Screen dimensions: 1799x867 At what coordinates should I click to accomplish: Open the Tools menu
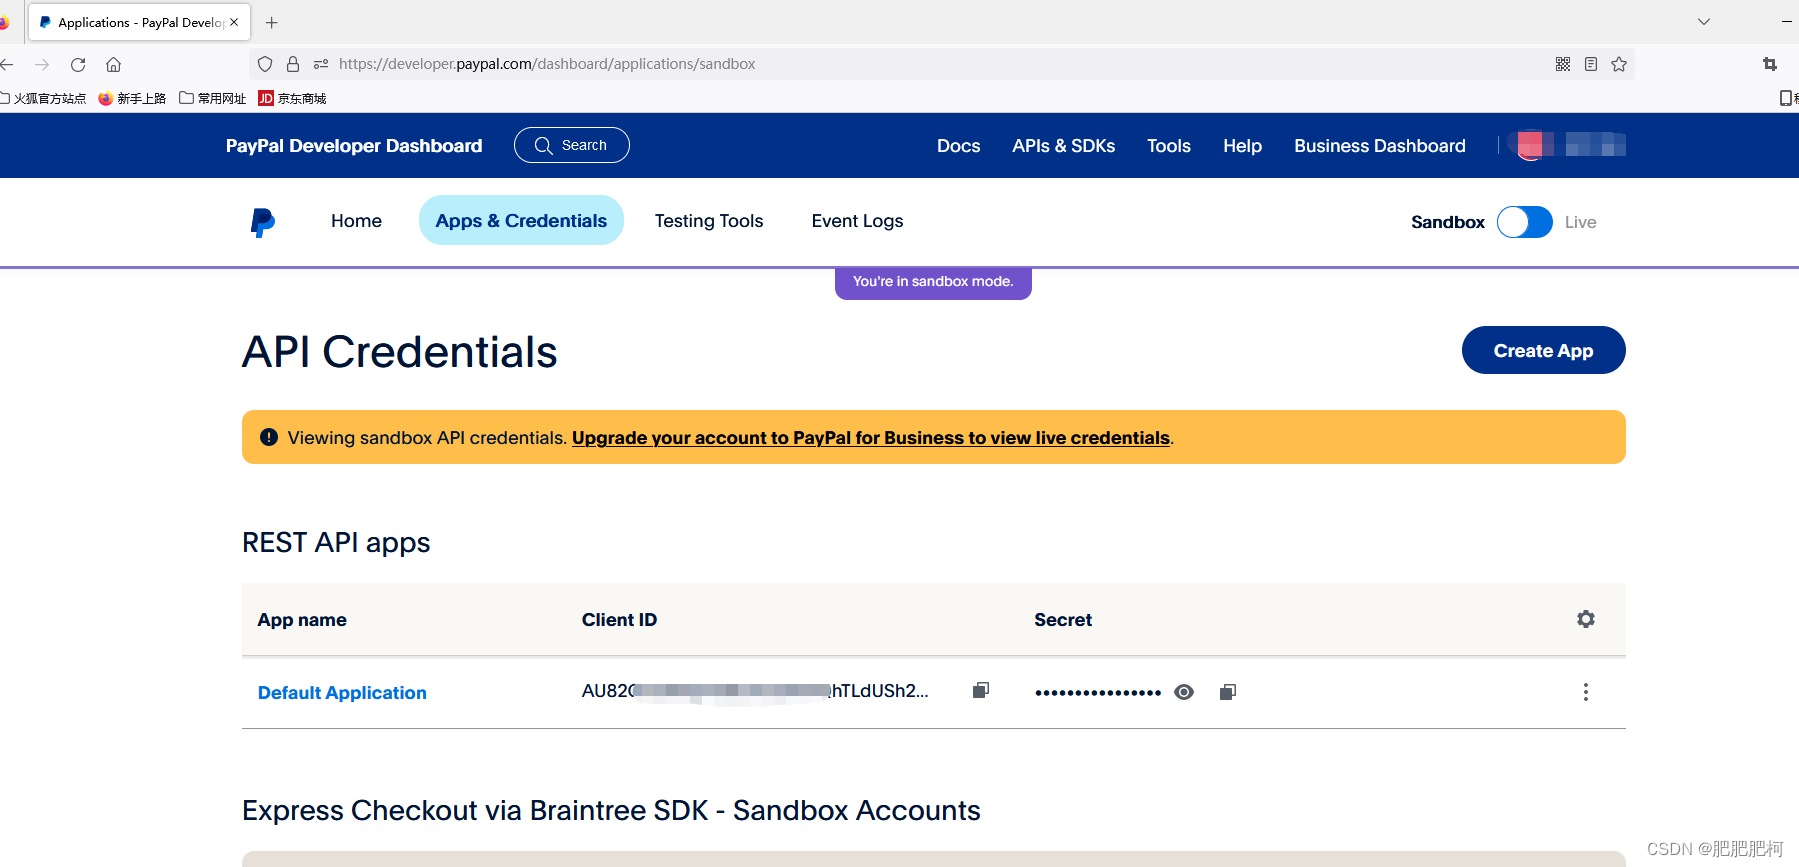pos(1169,146)
